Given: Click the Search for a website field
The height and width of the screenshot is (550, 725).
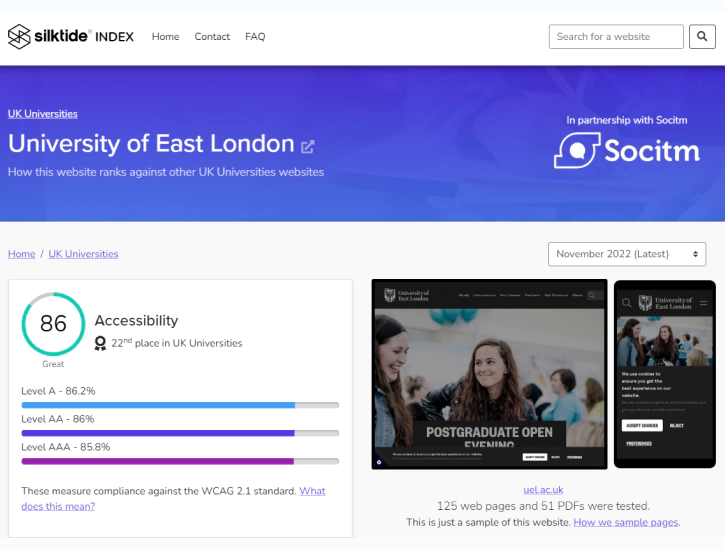Looking at the screenshot, I should [x=616, y=37].
